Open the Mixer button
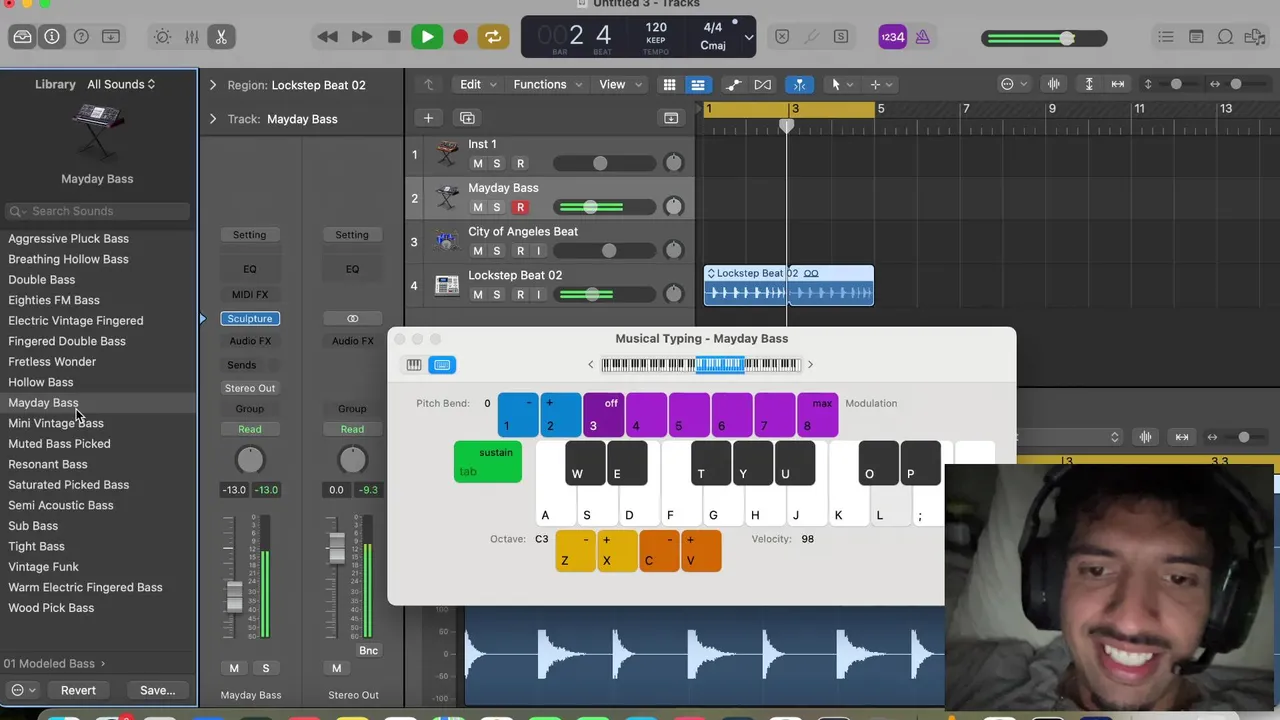The height and width of the screenshot is (720, 1280). tap(192, 37)
